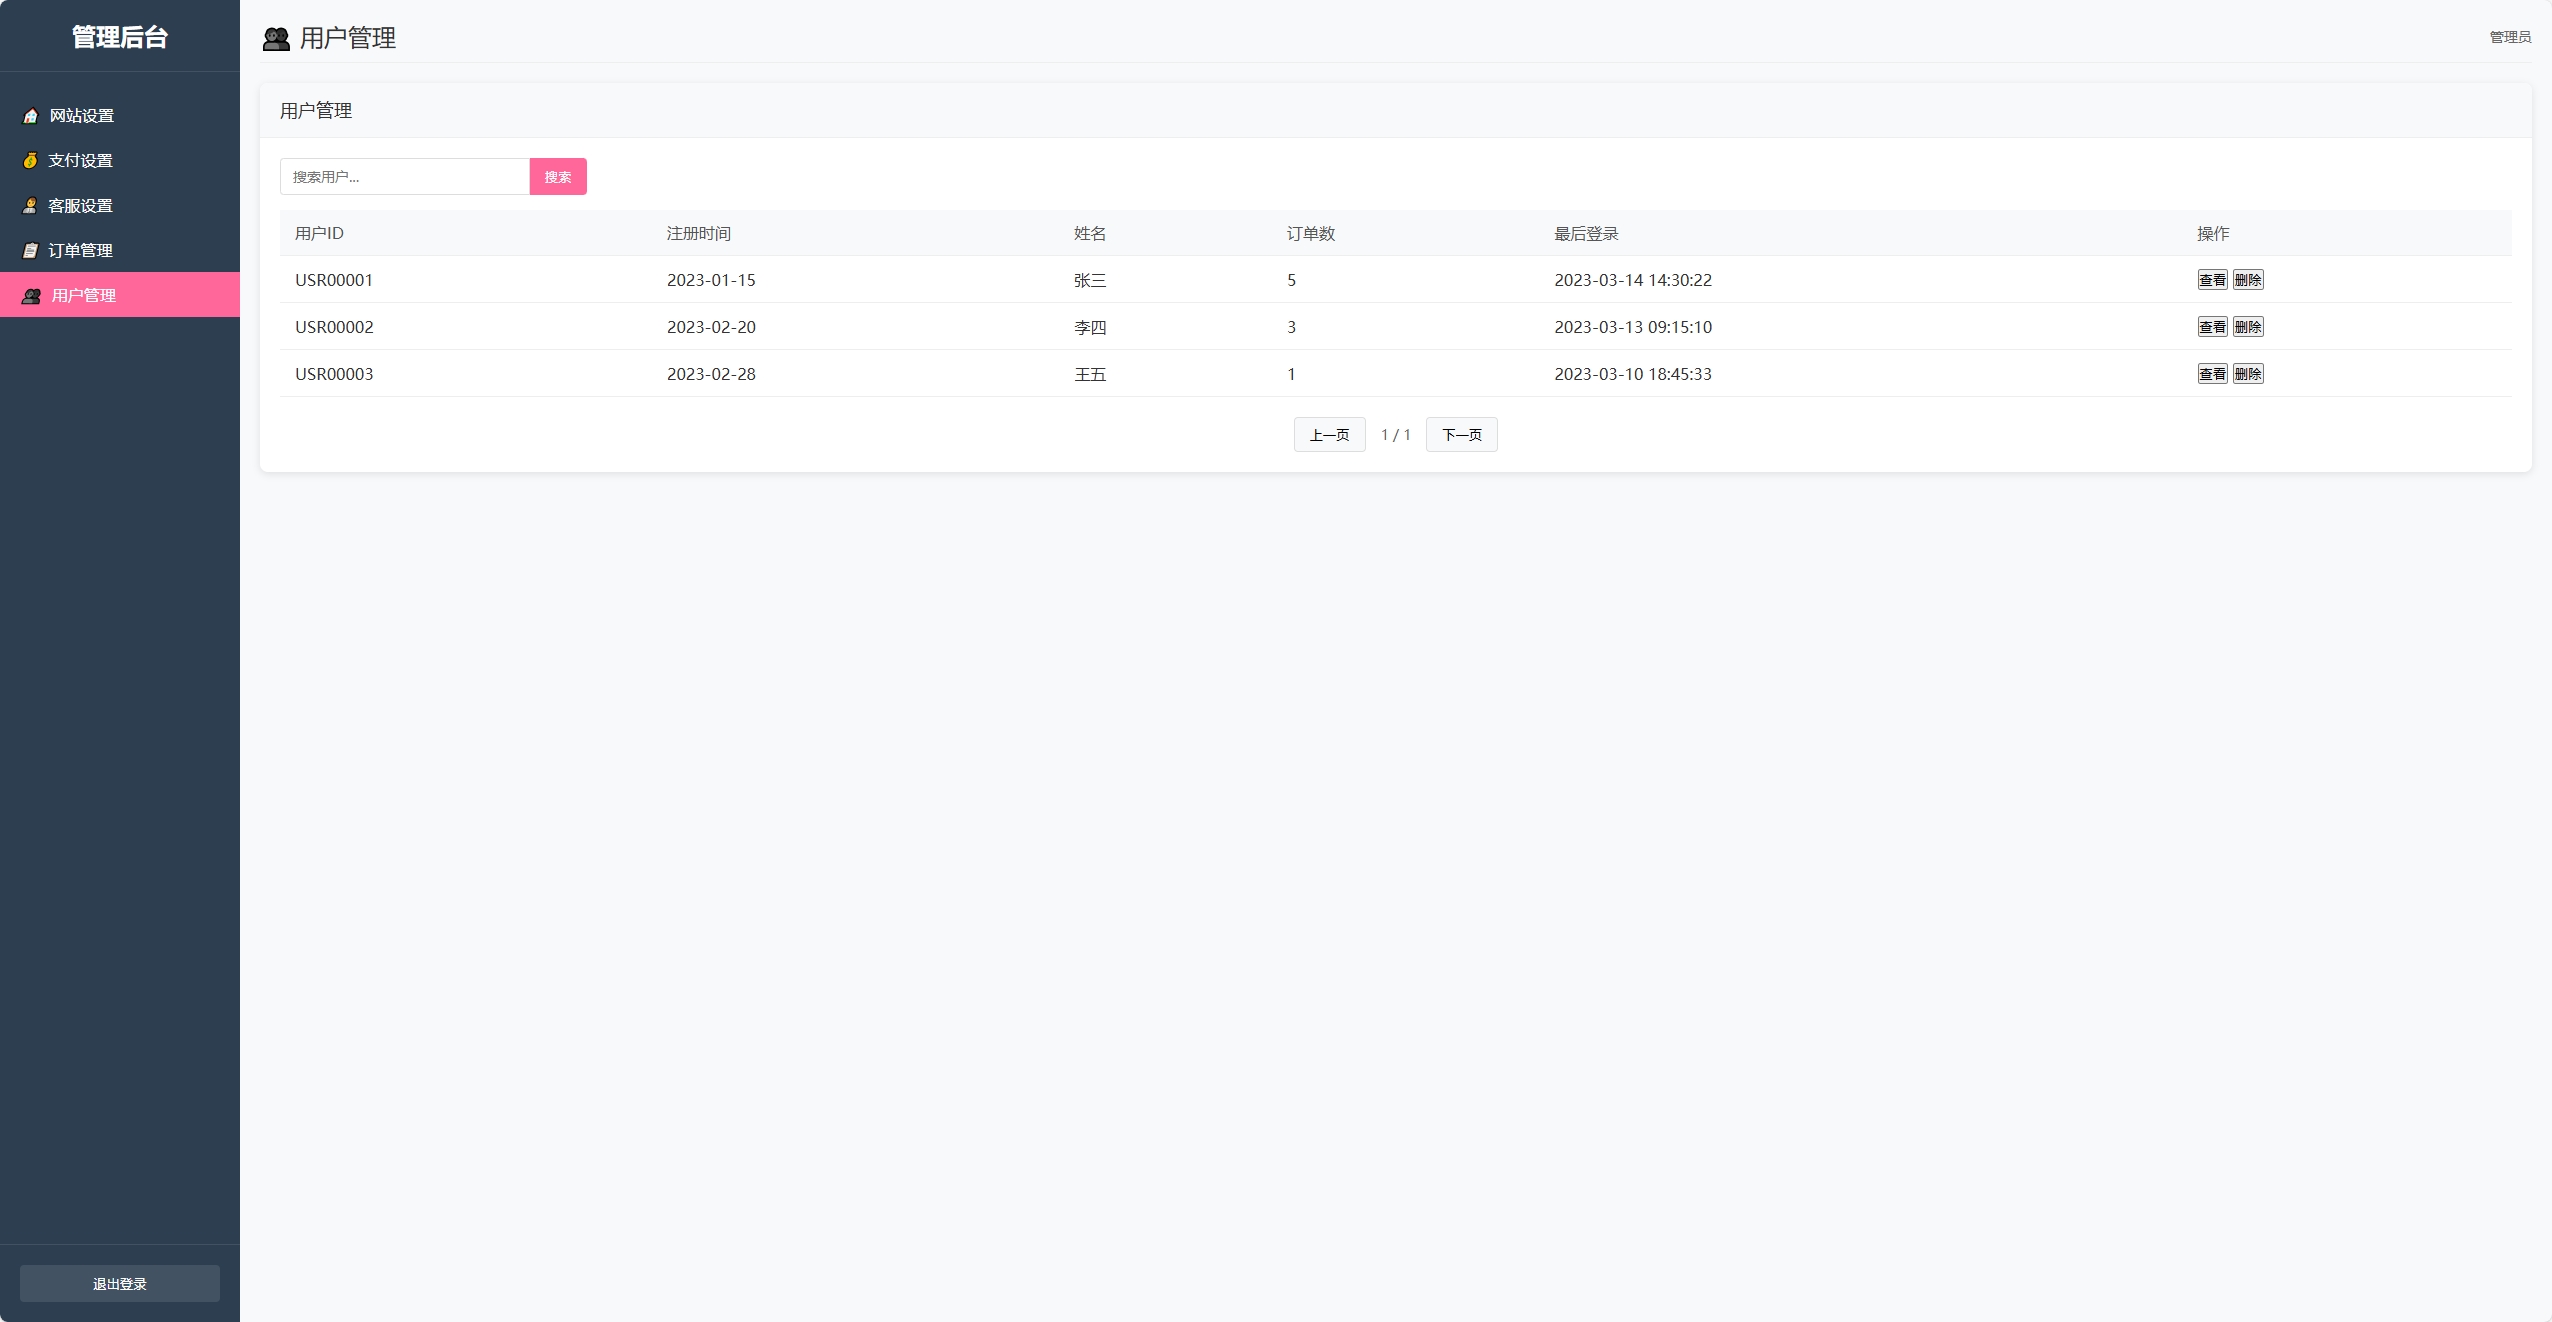Focus the 搜索用户 input field
Image resolution: width=2552 pixels, height=1322 pixels.
404,177
